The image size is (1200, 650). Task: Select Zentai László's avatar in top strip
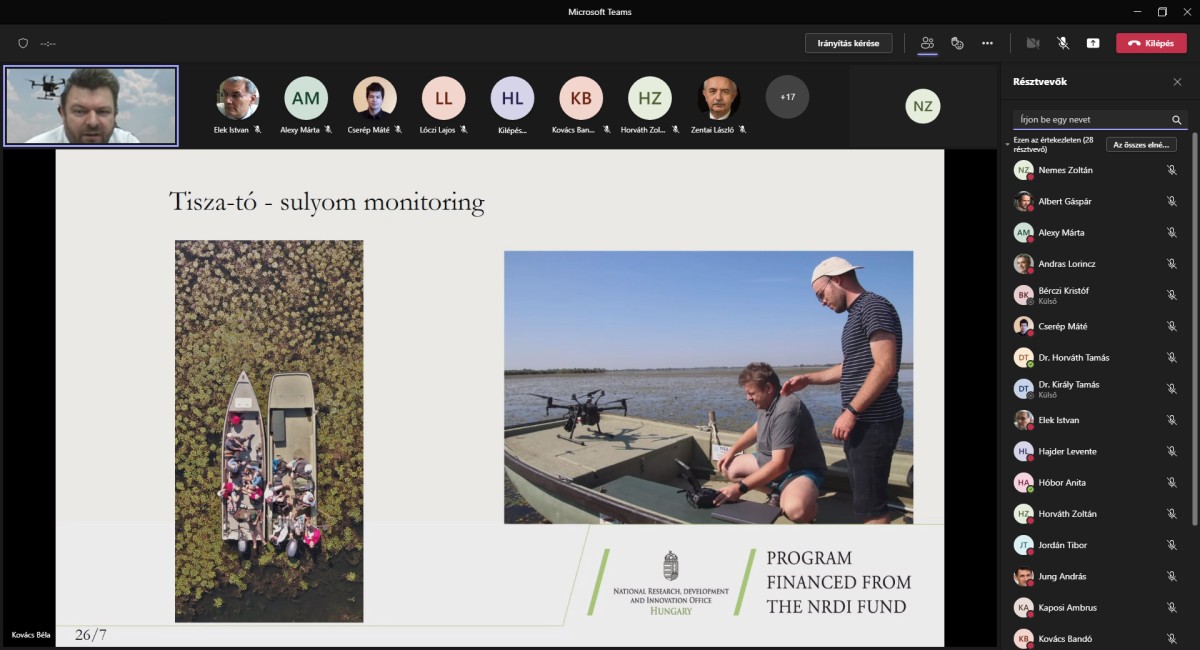[718, 97]
